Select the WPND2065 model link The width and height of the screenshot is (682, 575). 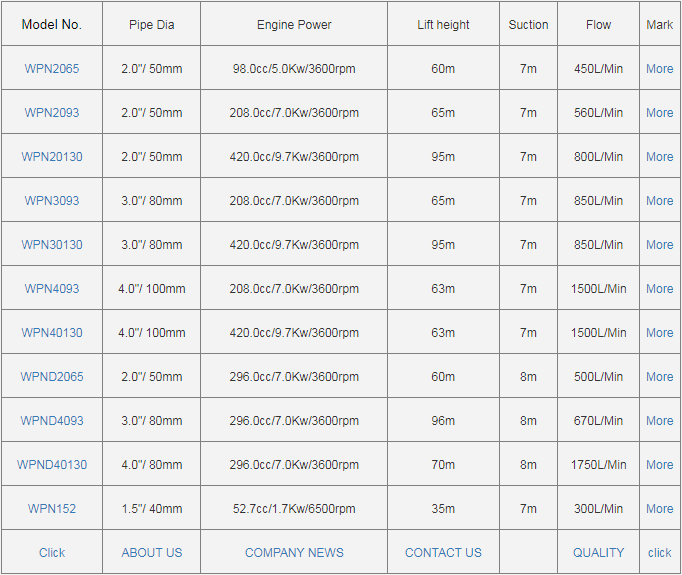[52, 377]
